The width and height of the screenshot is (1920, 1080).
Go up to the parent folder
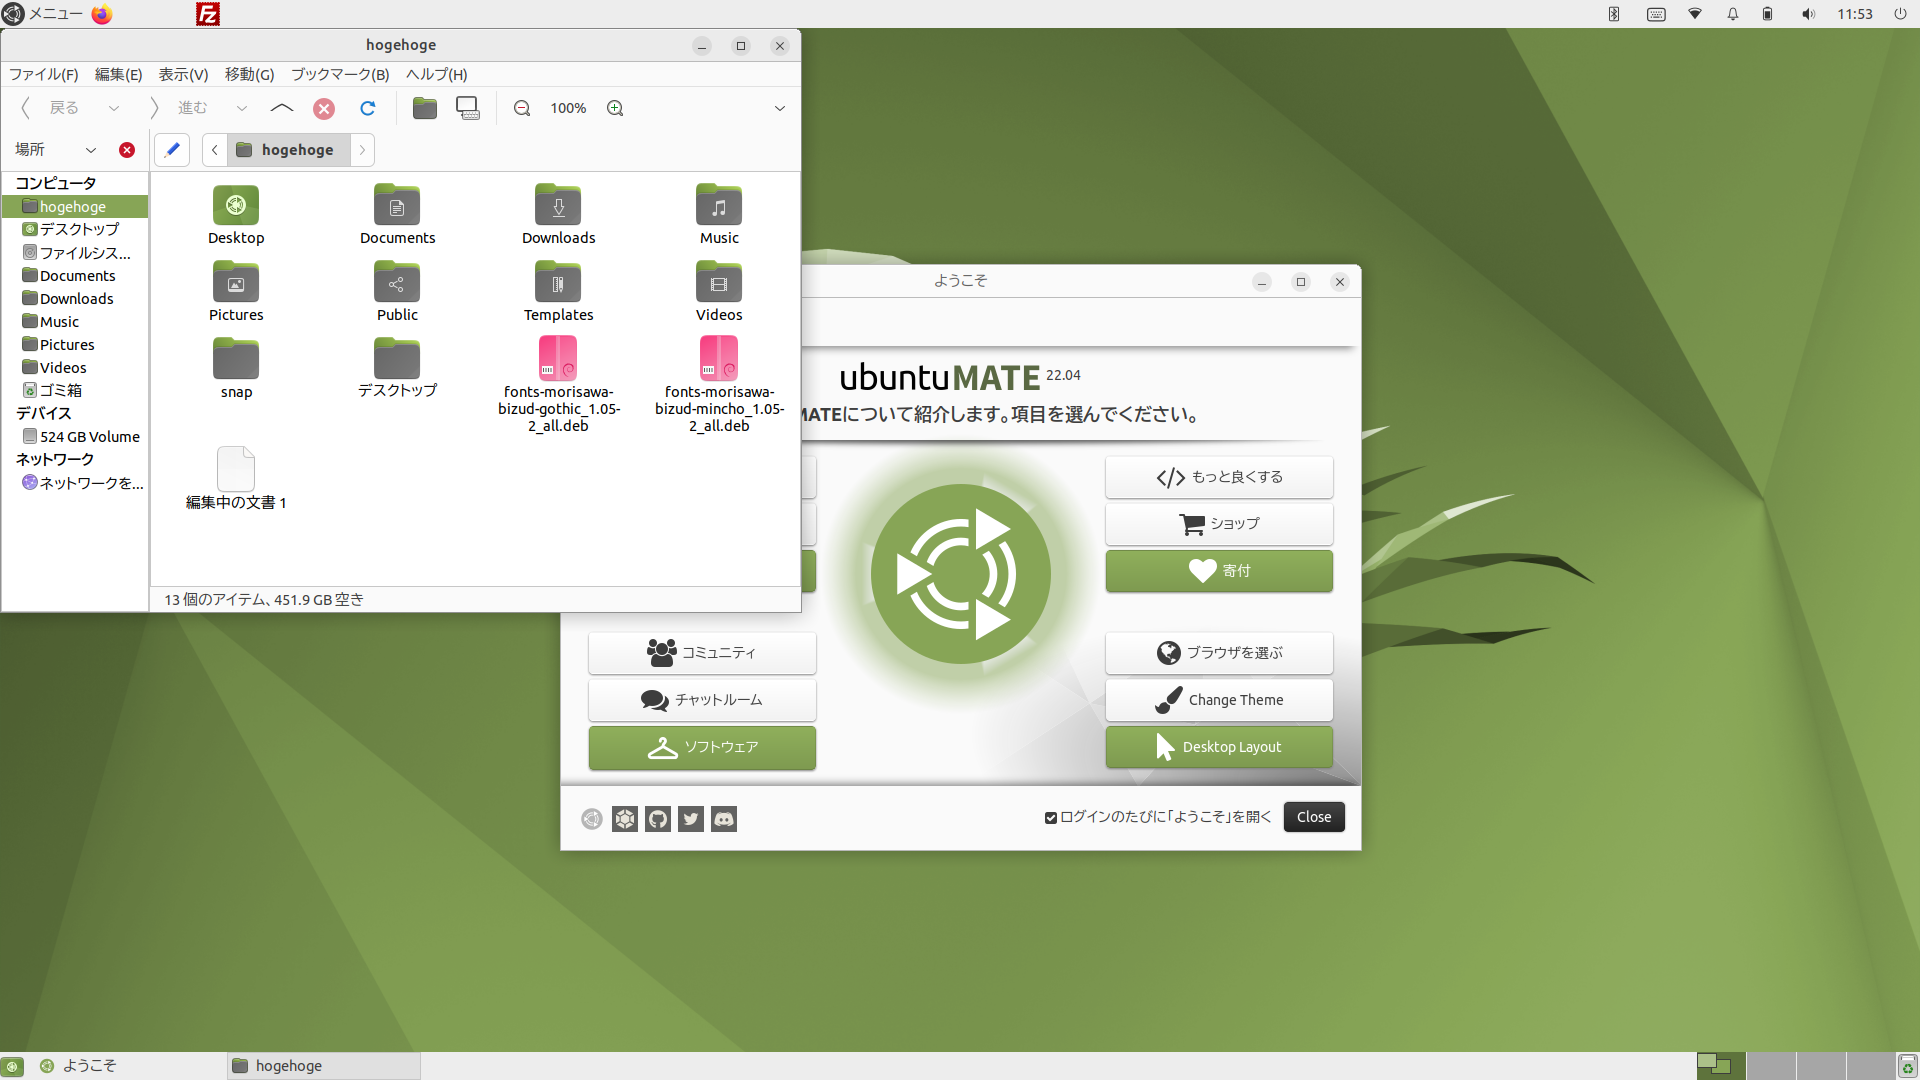point(282,108)
